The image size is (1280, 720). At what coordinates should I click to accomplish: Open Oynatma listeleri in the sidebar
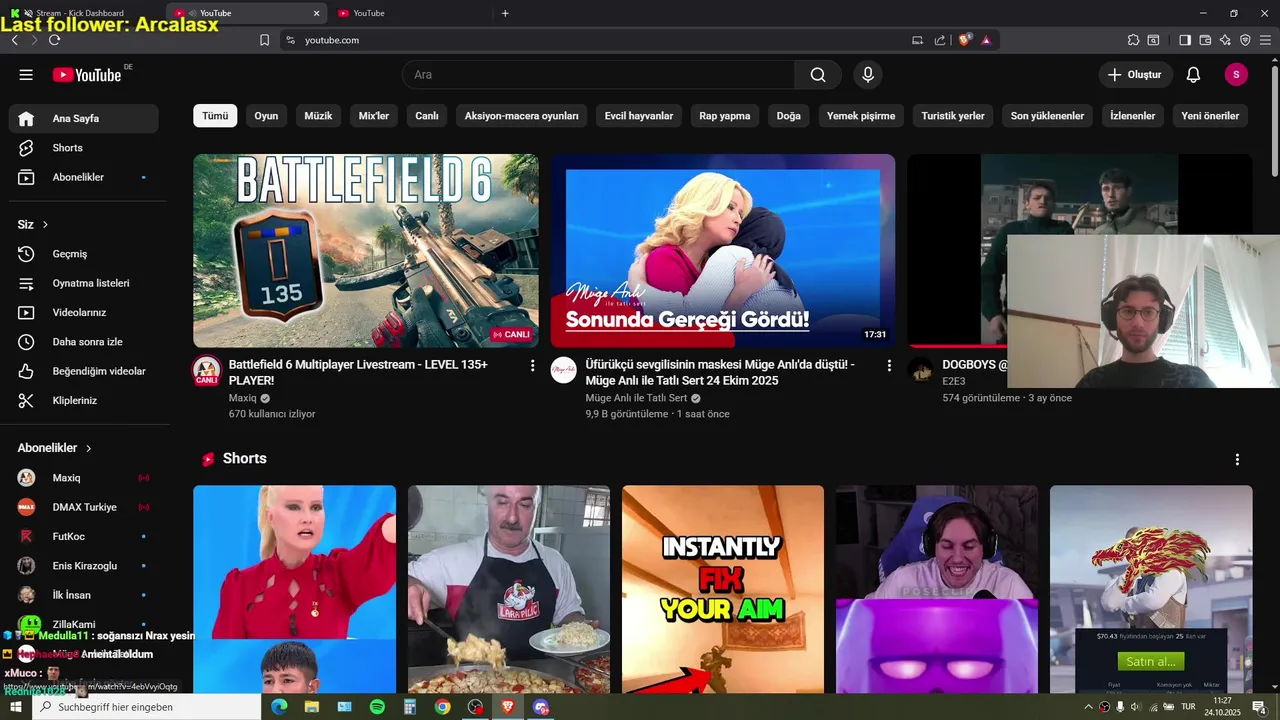(x=84, y=283)
